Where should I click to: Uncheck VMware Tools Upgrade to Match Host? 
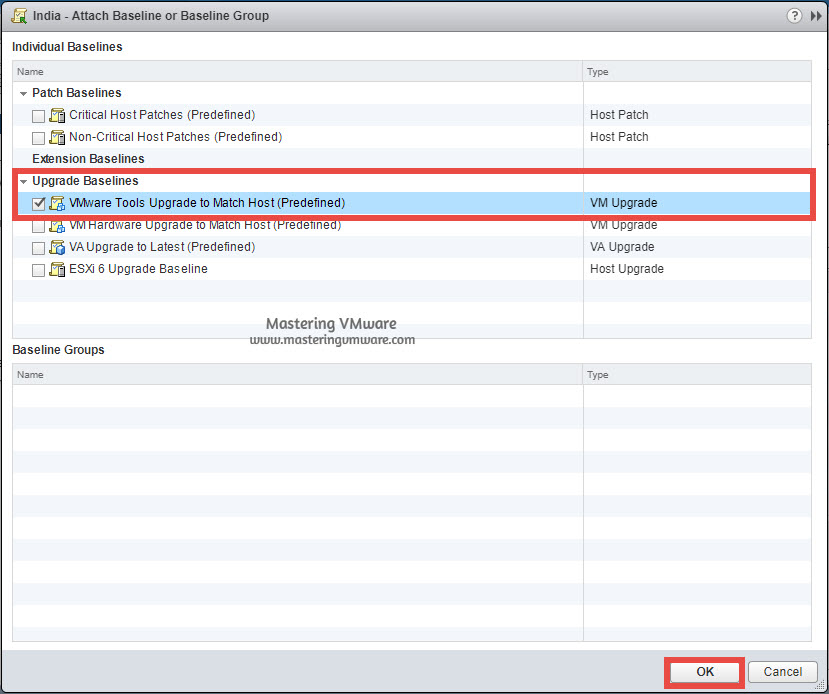tap(37, 203)
